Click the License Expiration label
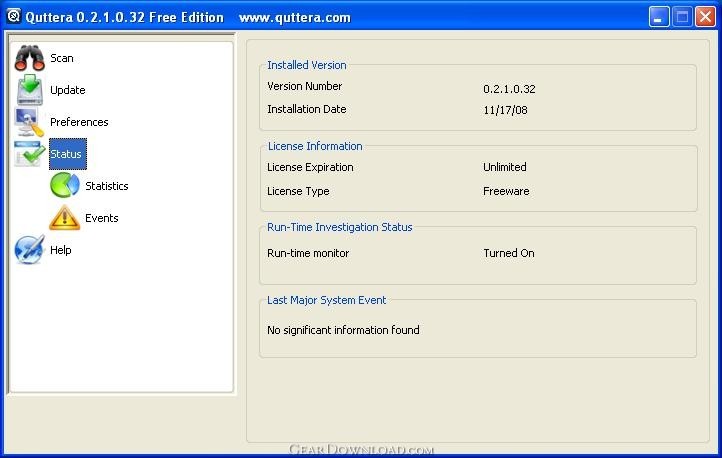 310,167
